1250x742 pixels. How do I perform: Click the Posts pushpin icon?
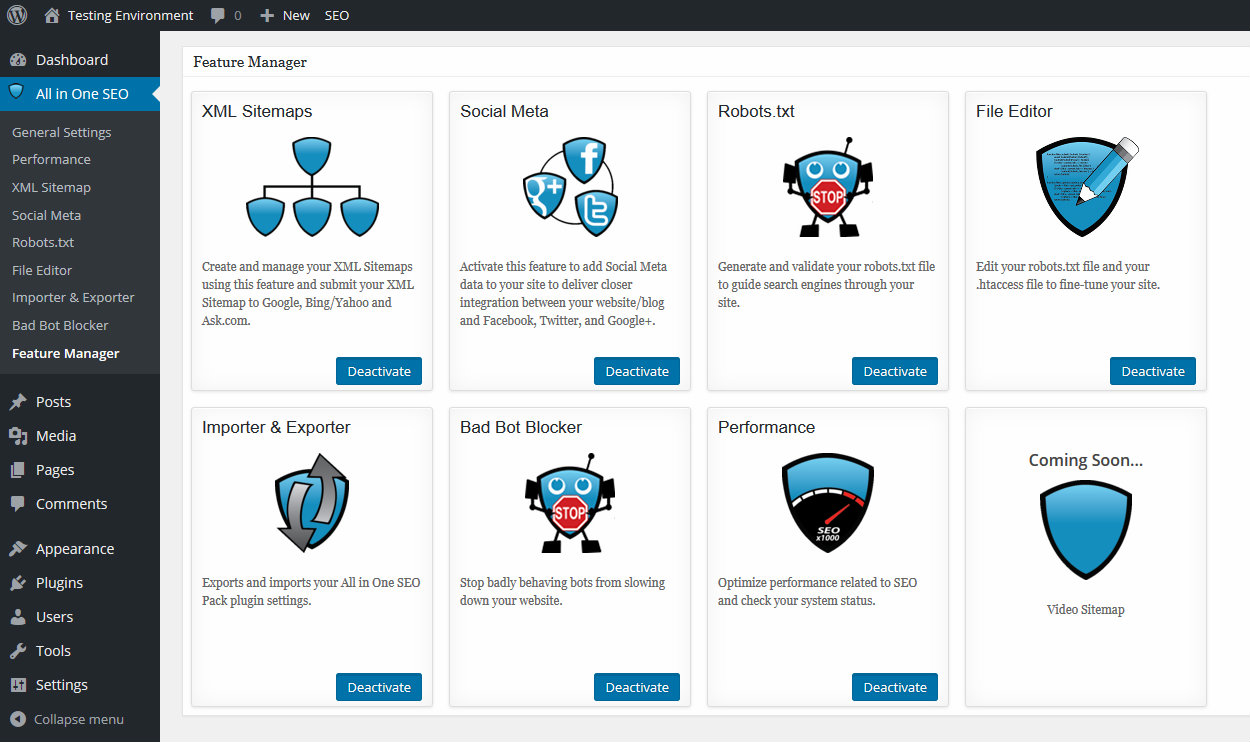(x=17, y=402)
